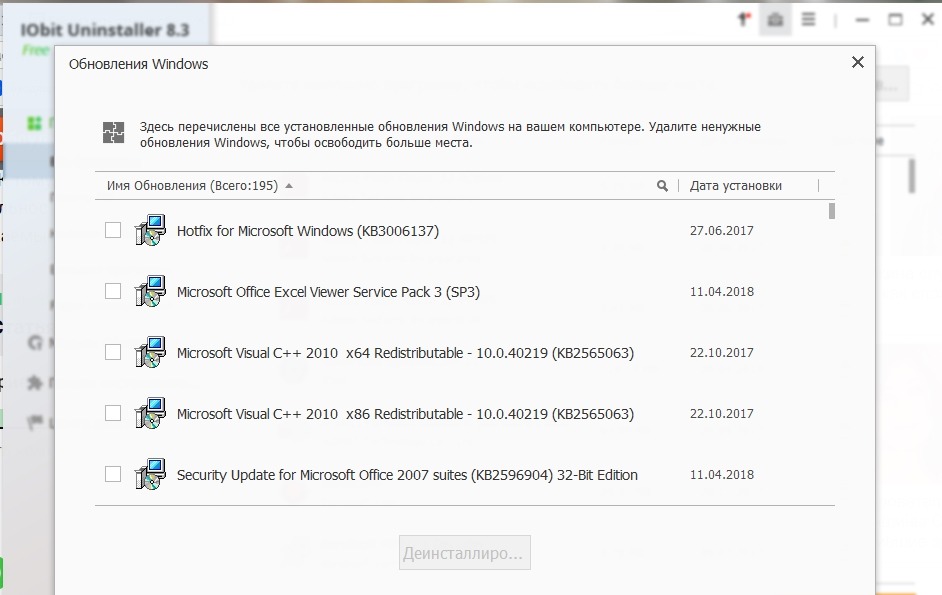Screen dimensions: 942x595
Task: Select Microsoft Visual C++ 2010 x64 Redistributable row
Action: point(464,352)
